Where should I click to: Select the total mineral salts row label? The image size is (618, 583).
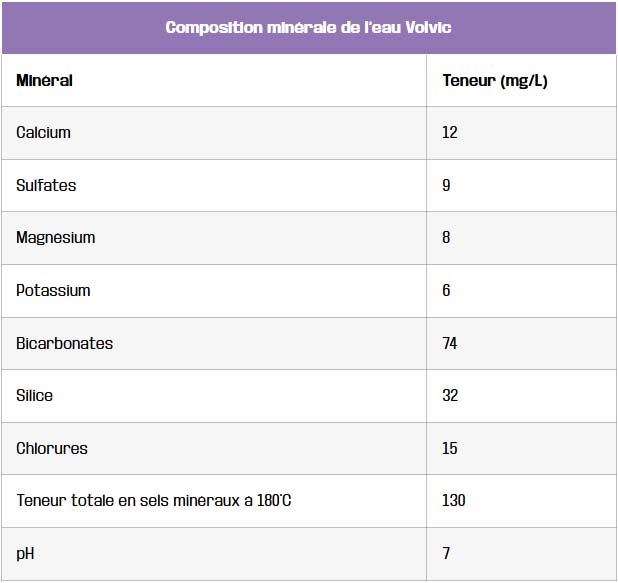154,501
